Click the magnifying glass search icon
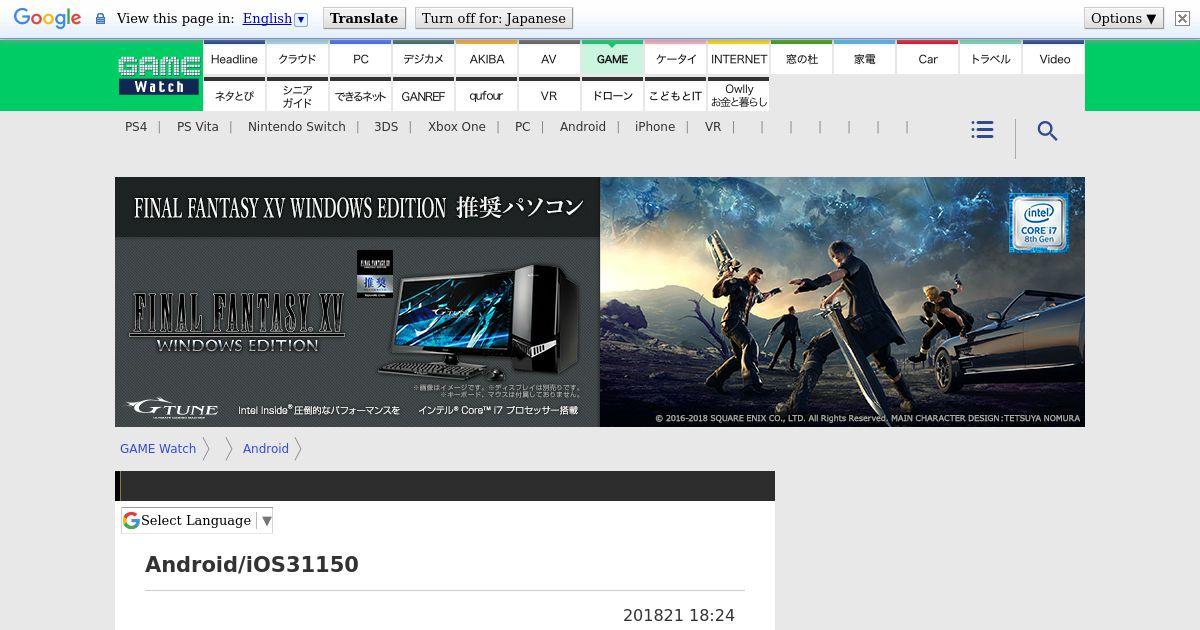1200x630 pixels. pyautogui.click(x=1047, y=131)
